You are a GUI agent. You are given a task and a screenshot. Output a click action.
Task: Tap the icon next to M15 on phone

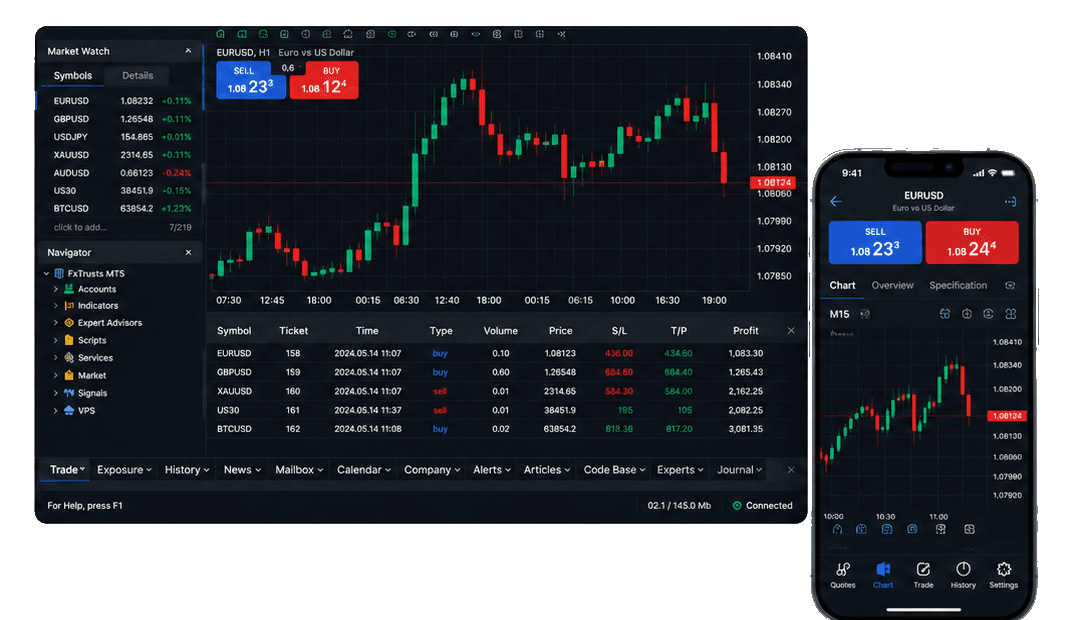865,314
